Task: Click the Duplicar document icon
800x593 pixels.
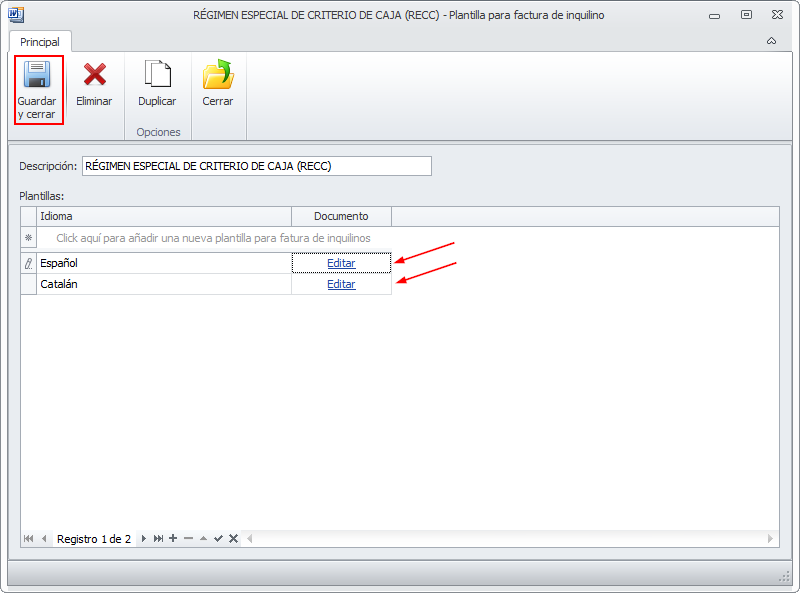Action: point(157,74)
